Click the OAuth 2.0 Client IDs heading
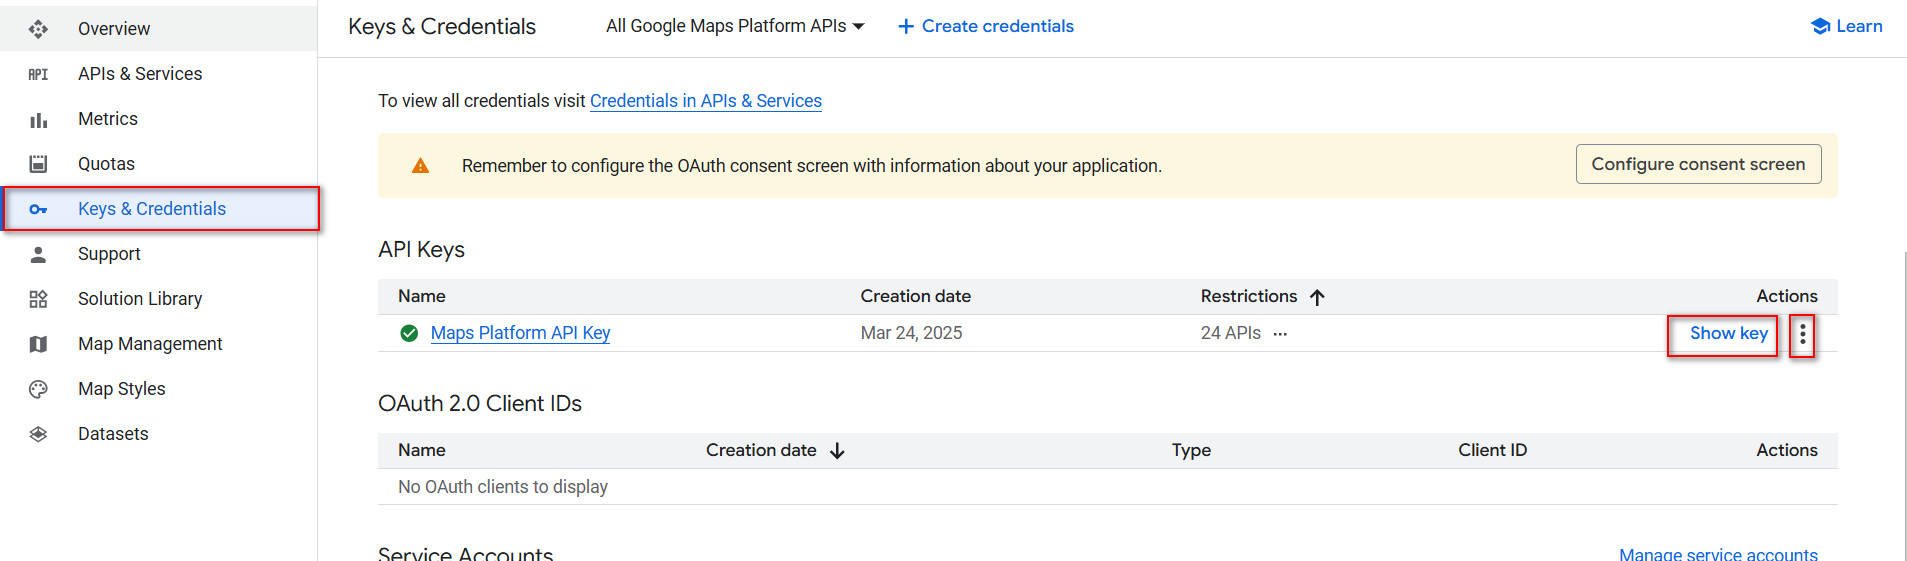Image resolution: width=1907 pixels, height=561 pixels. tap(480, 403)
